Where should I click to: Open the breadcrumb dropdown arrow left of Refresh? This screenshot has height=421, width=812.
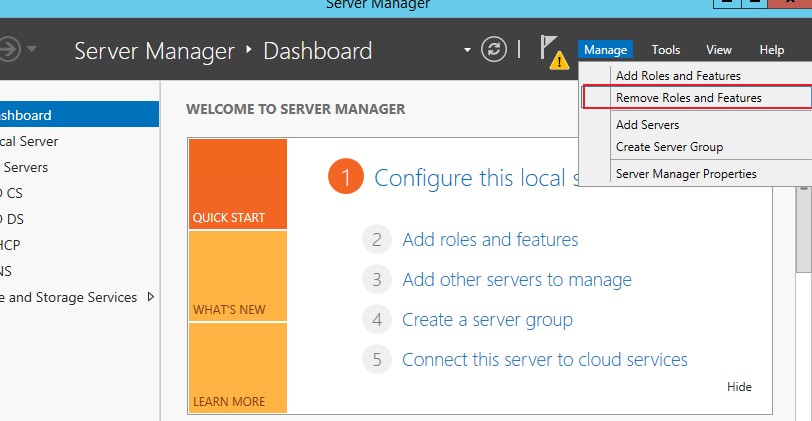(x=467, y=50)
